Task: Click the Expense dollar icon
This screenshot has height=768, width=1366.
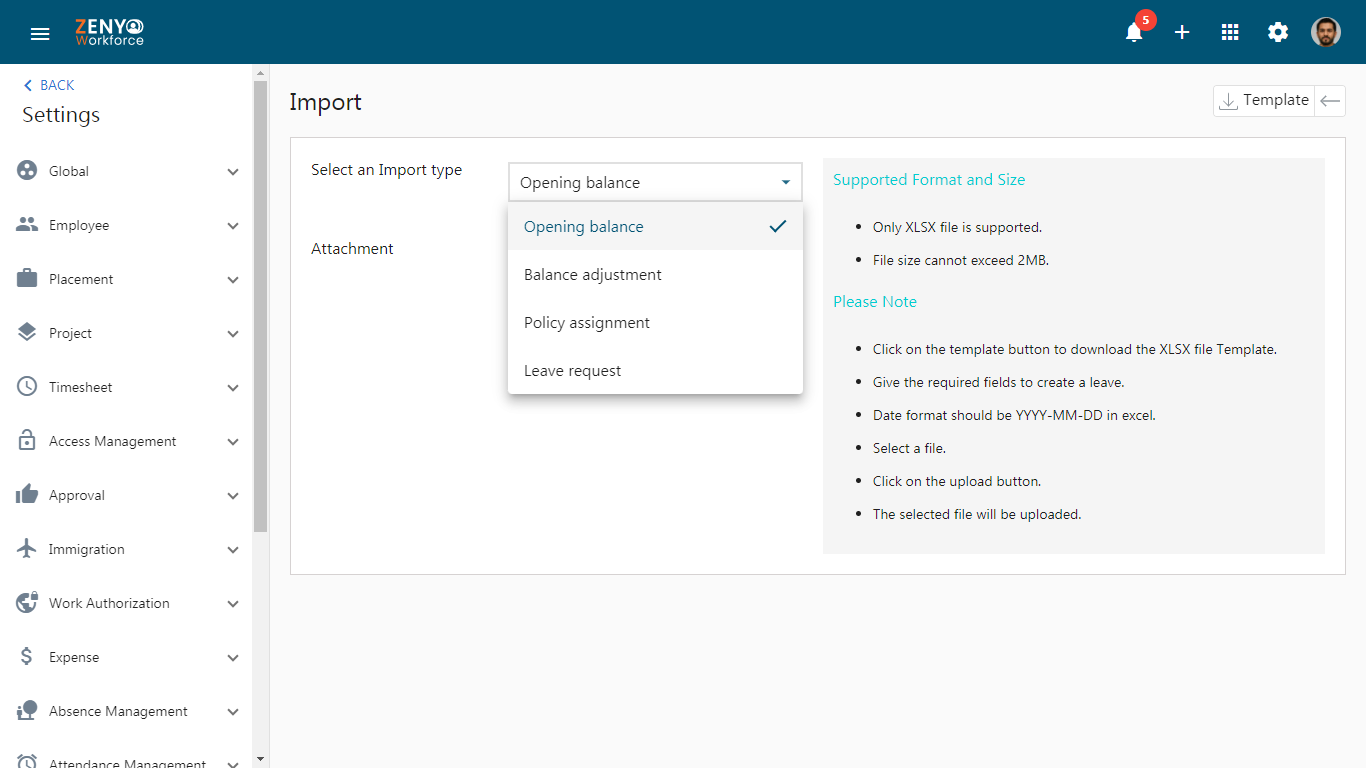Action: click(27, 657)
